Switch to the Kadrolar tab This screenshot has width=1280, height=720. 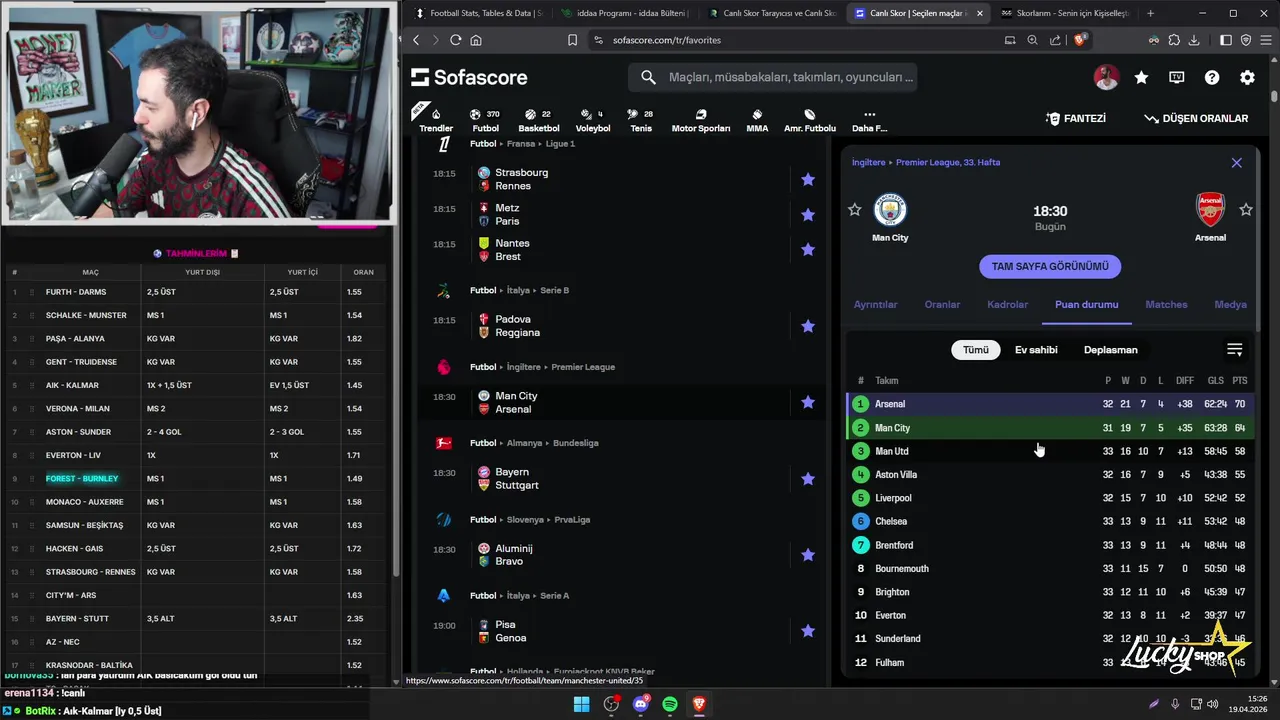coord(1007,304)
